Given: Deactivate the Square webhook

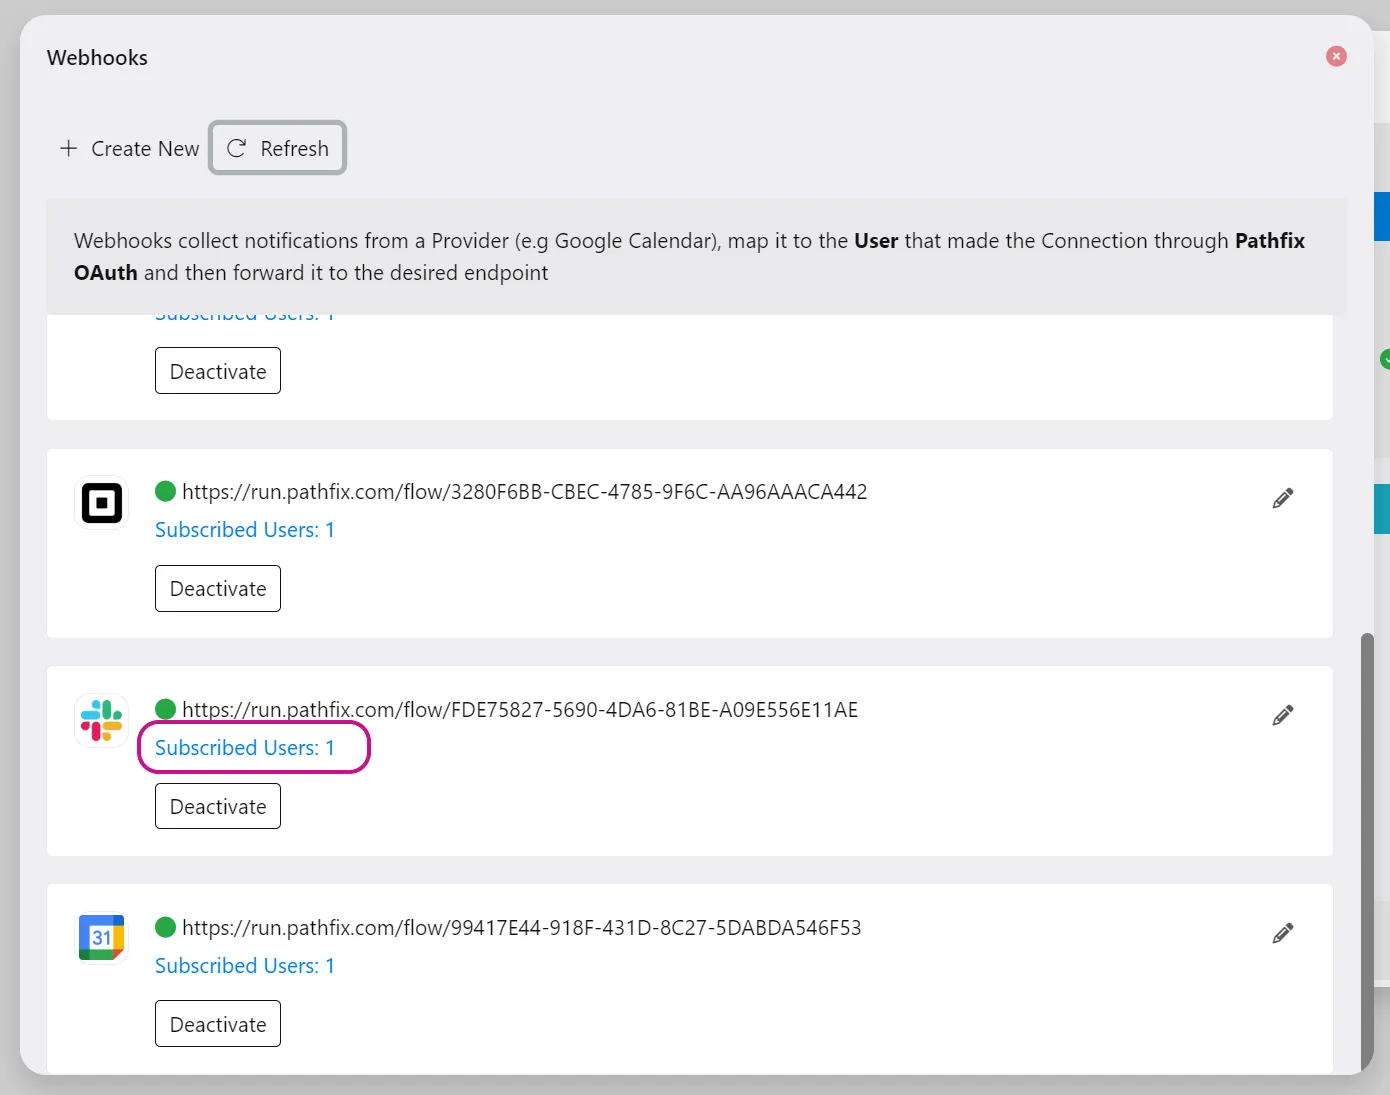Looking at the screenshot, I should pos(218,588).
